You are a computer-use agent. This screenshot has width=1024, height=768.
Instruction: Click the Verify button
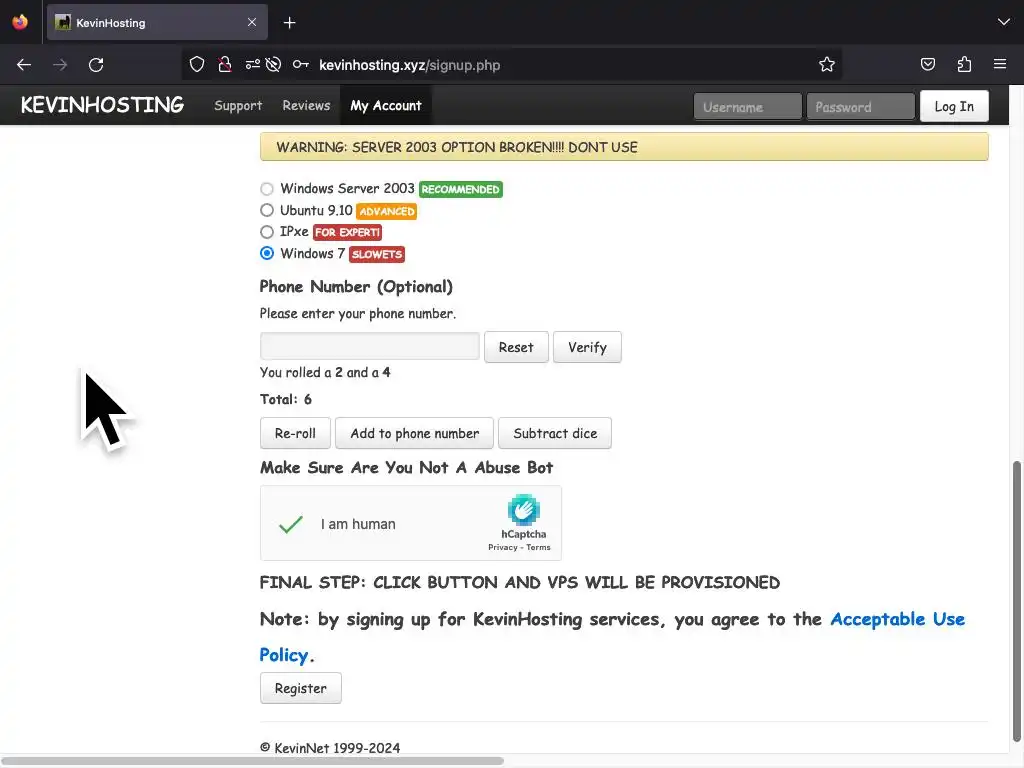click(587, 347)
